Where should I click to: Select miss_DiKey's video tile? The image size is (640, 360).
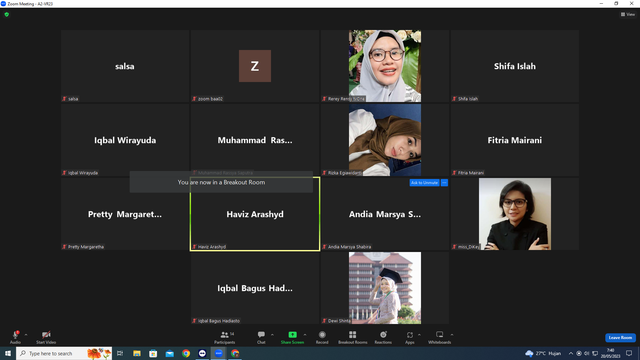(515, 214)
